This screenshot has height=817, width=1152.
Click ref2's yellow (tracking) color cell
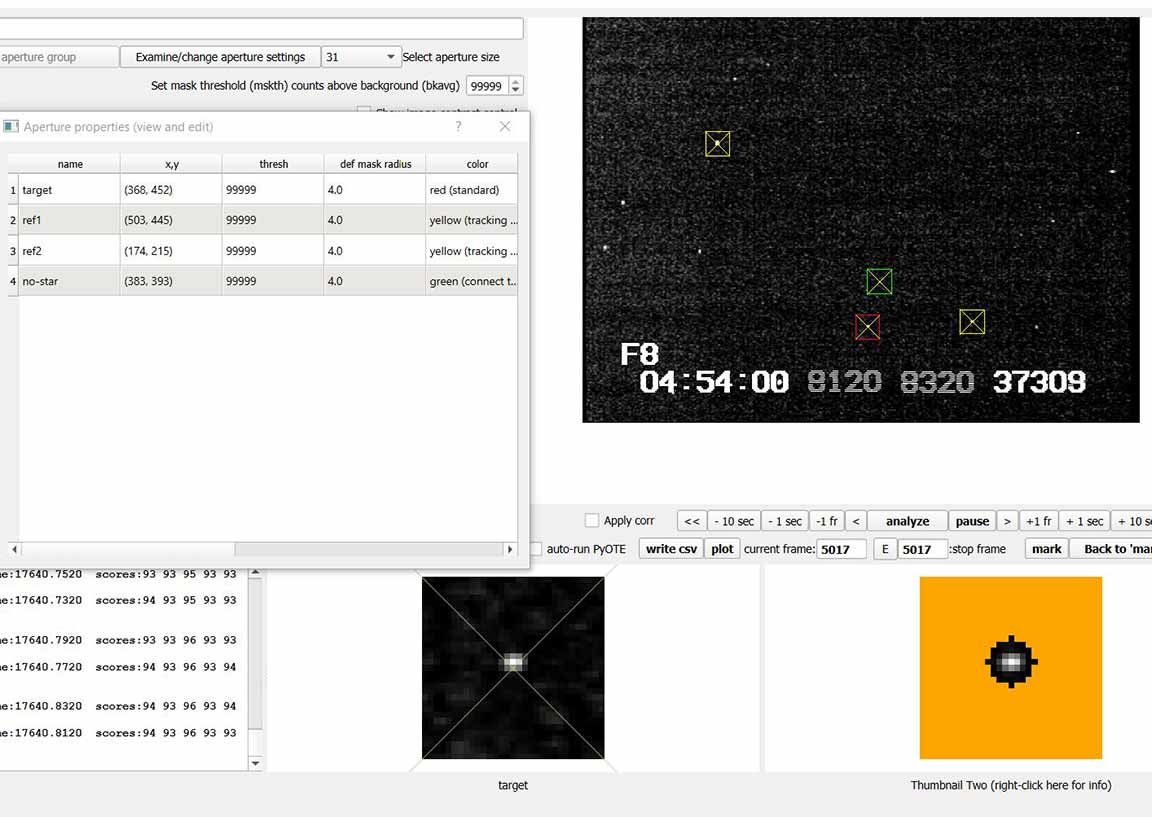coord(472,251)
